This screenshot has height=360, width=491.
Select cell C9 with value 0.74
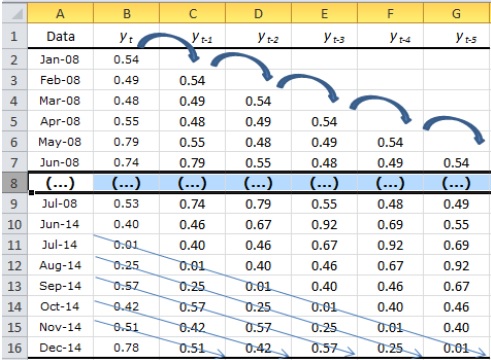(192, 204)
